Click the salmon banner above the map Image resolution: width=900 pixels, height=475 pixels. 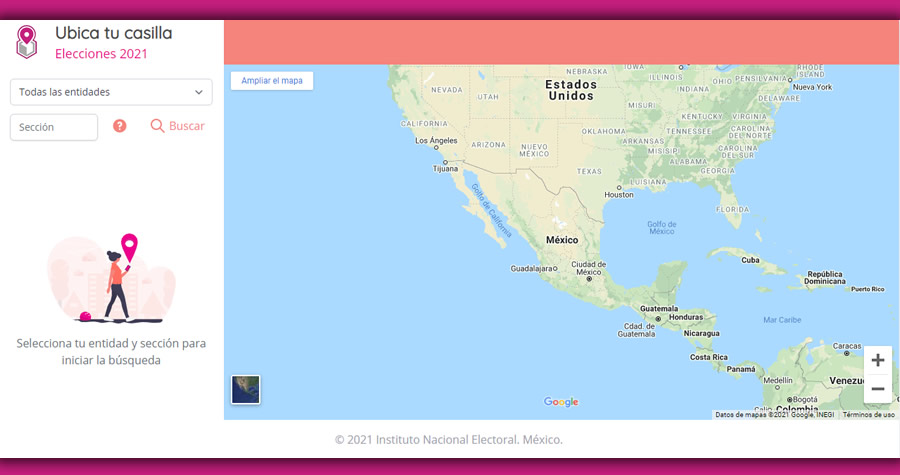(561, 42)
